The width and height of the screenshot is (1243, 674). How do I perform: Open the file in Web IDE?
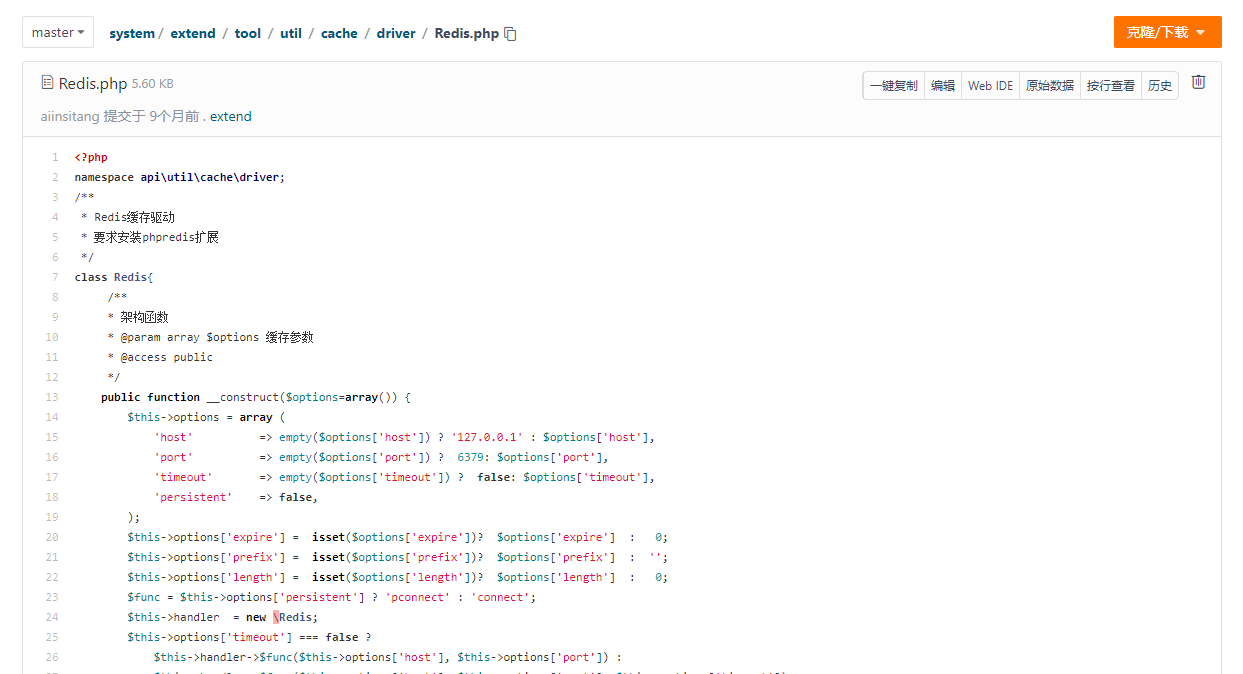point(990,86)
